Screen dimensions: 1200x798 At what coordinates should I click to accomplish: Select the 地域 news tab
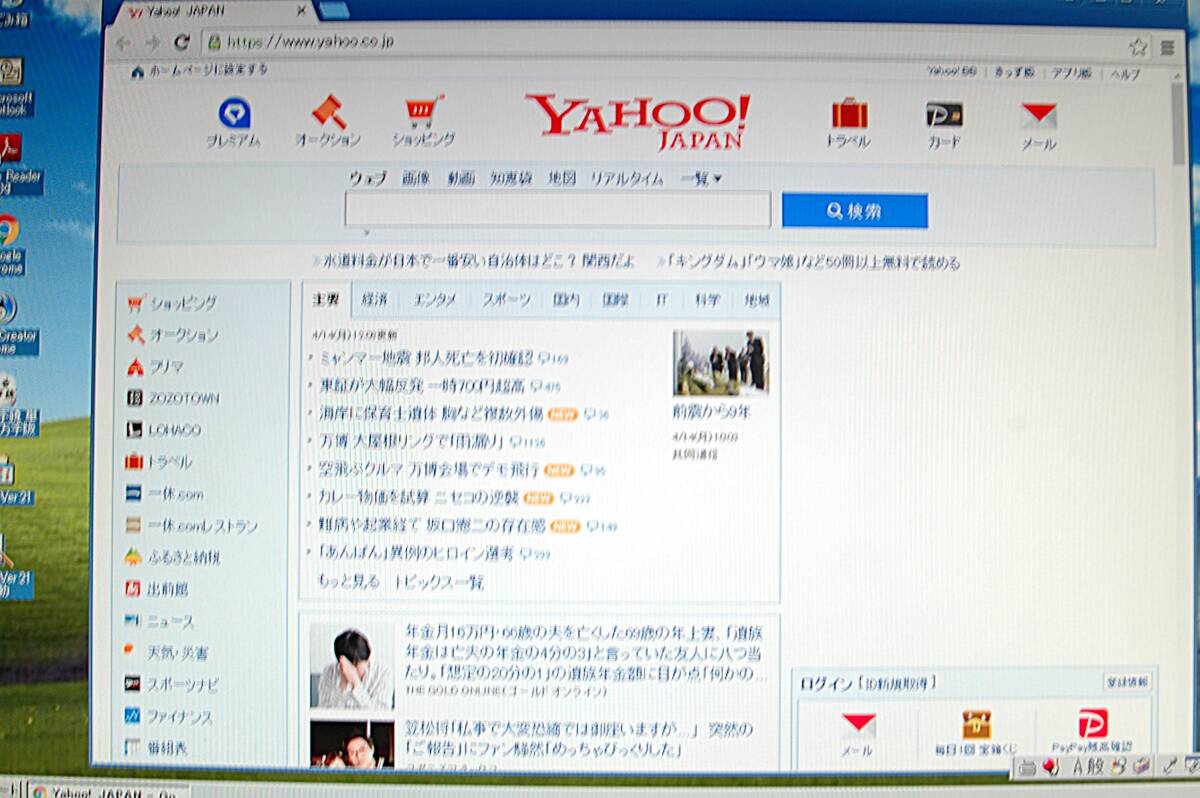[757, 300]
